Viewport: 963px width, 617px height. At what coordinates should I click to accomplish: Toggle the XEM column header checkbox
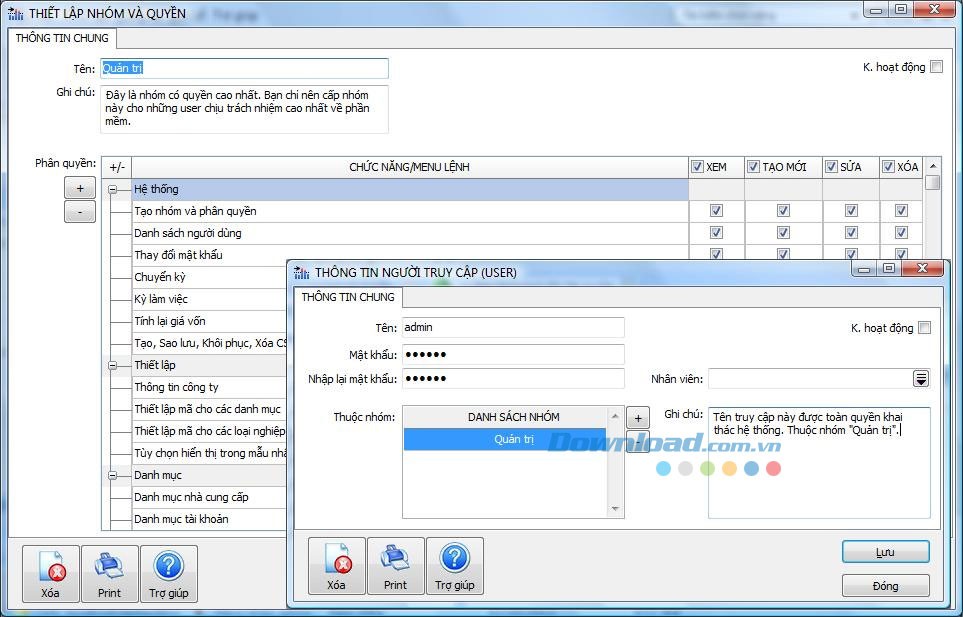tap(697, 167)
